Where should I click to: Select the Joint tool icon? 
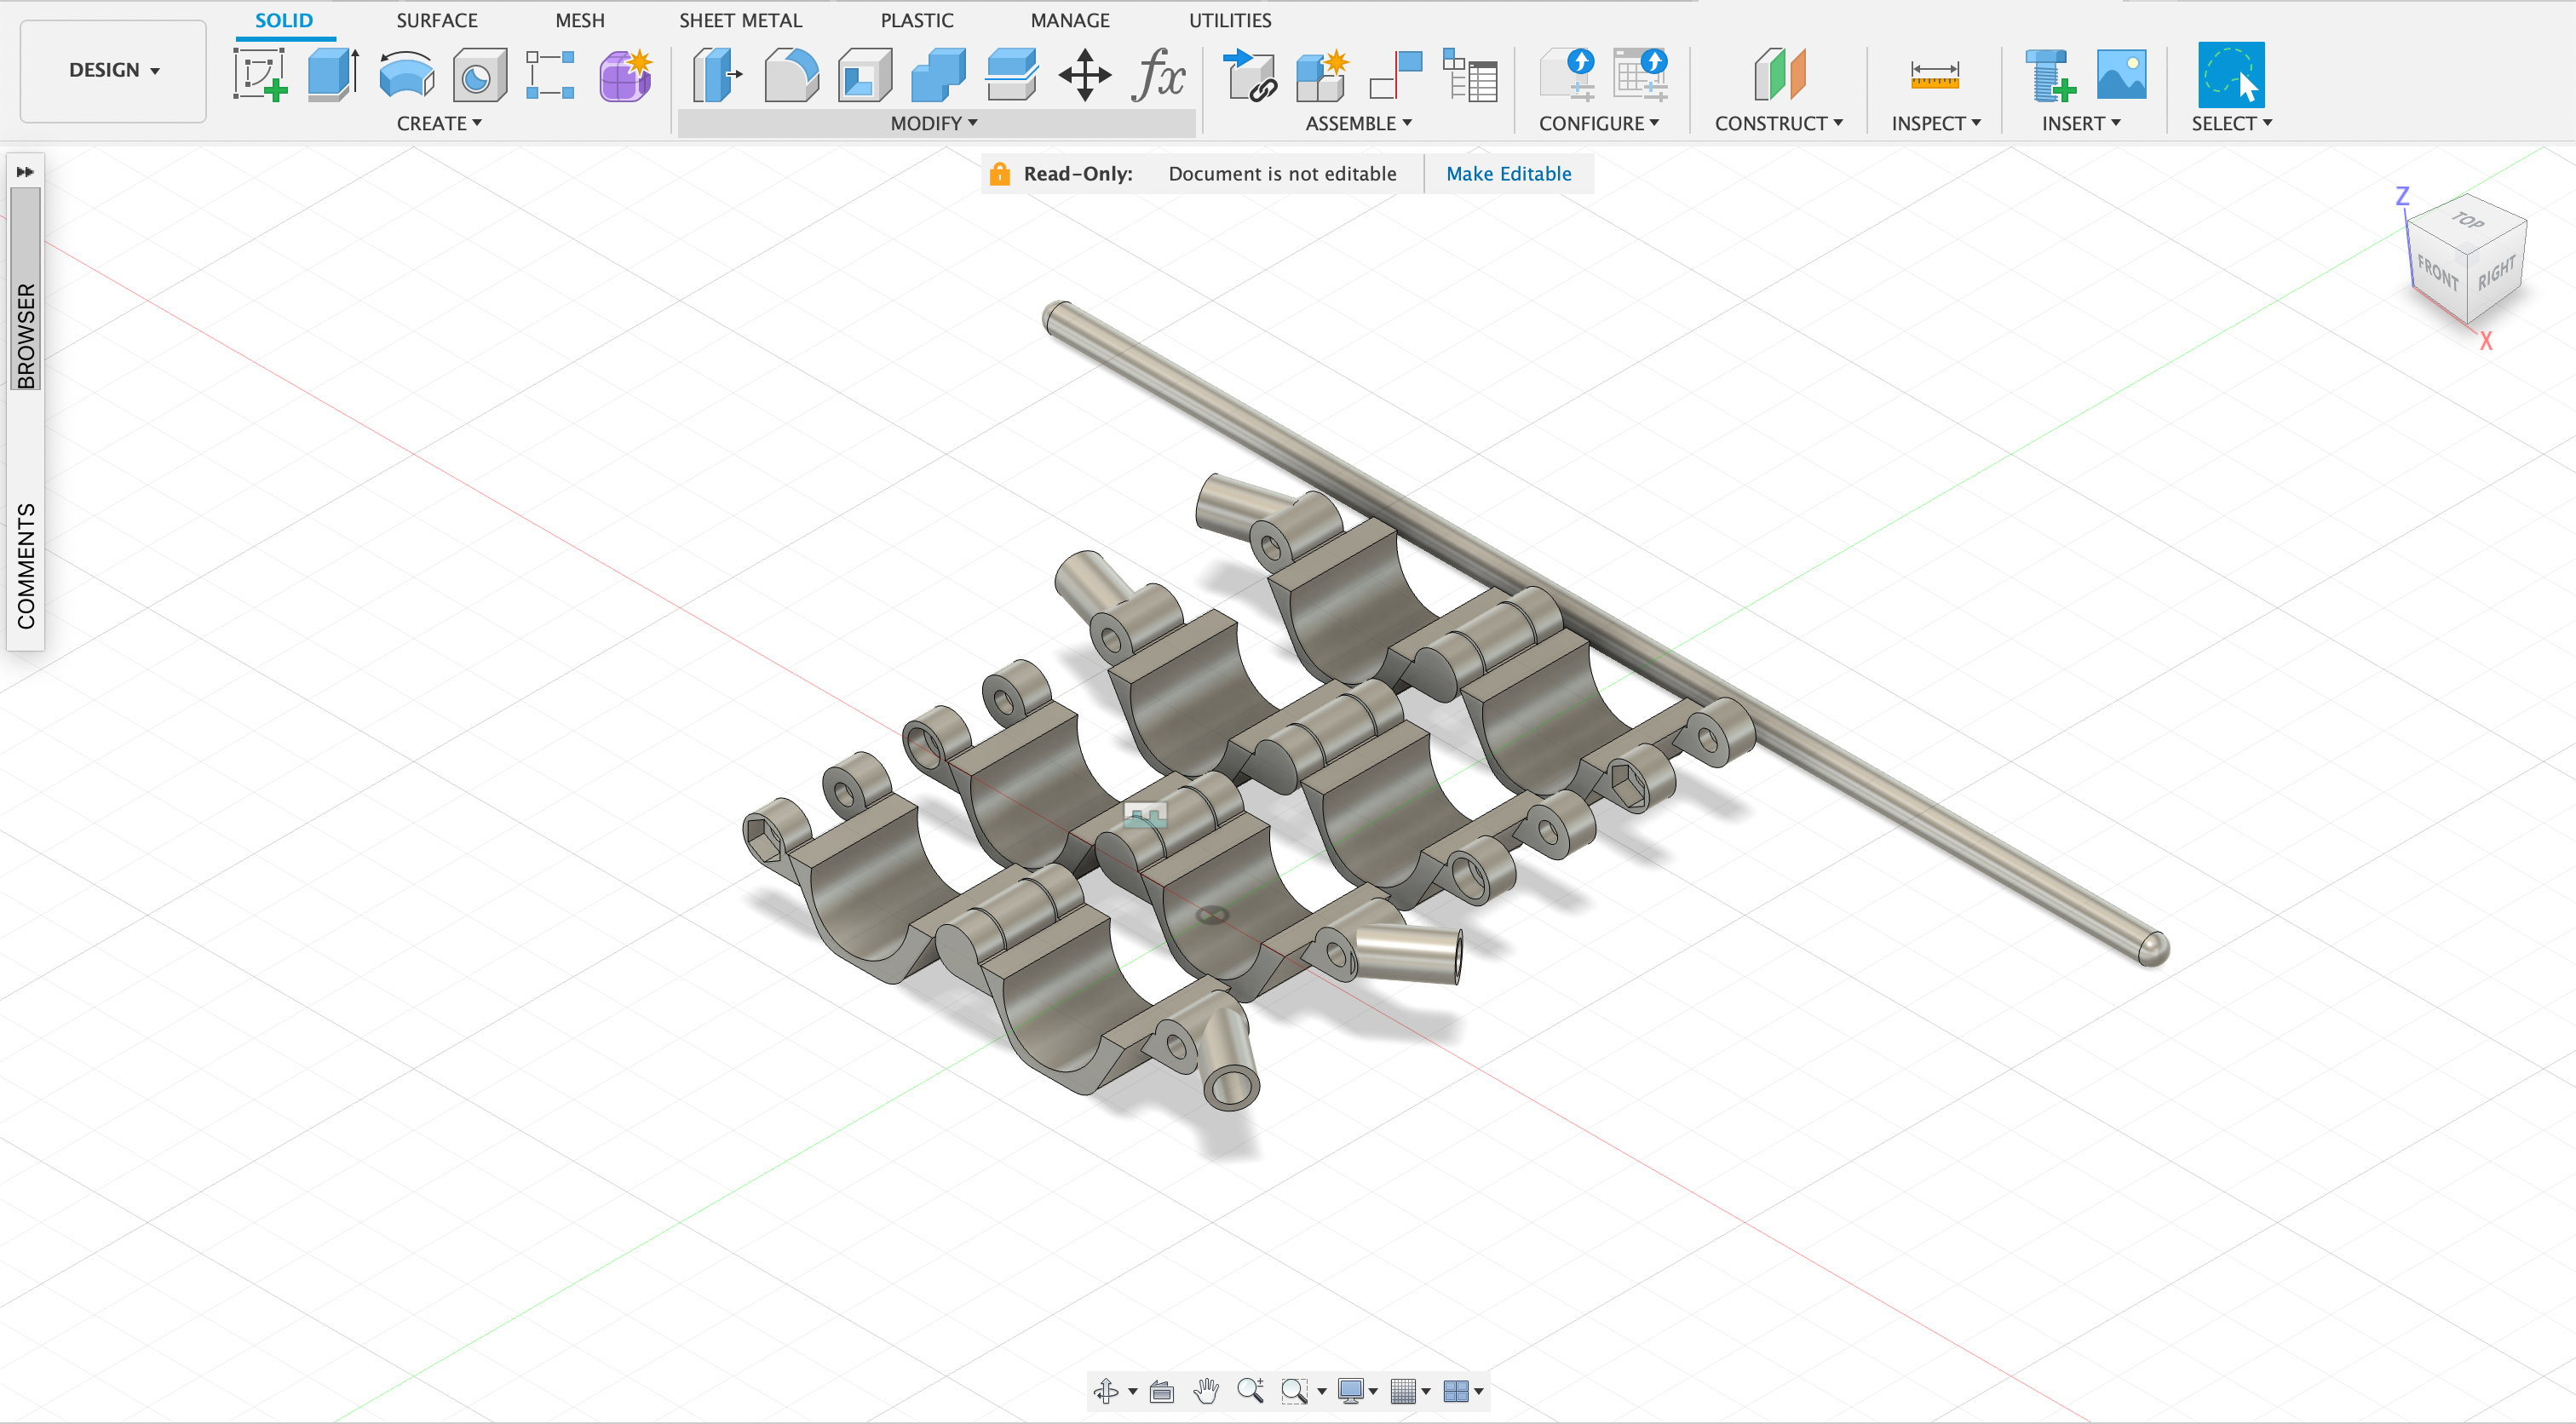(1396, 75)
